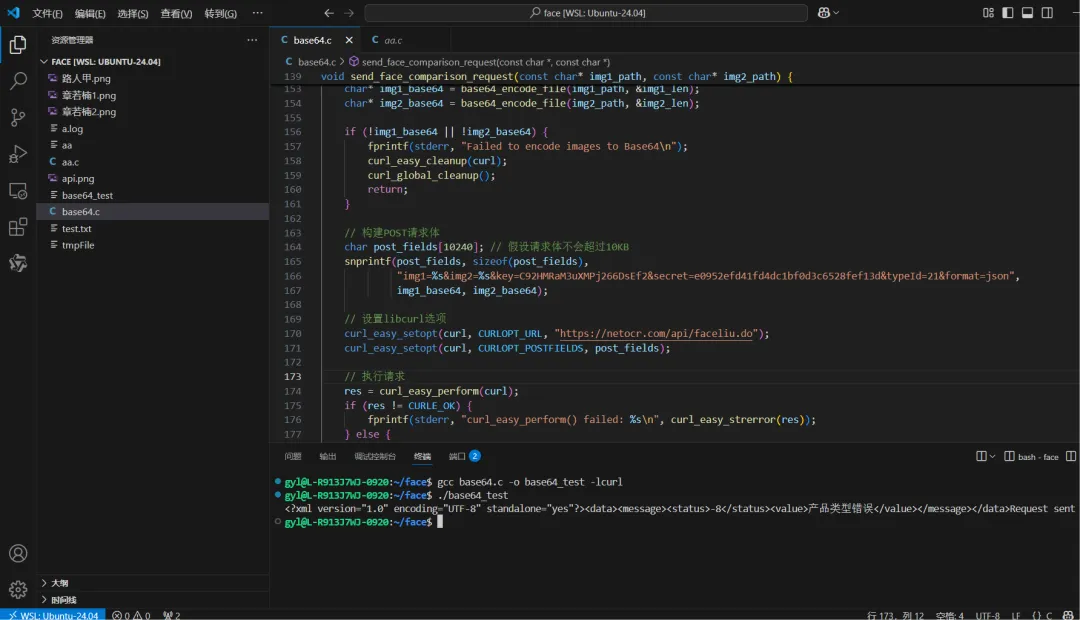Toggle the bottom panel visibility
The height and width of the screenshot is (620, 1080).
coord(1027,13)
